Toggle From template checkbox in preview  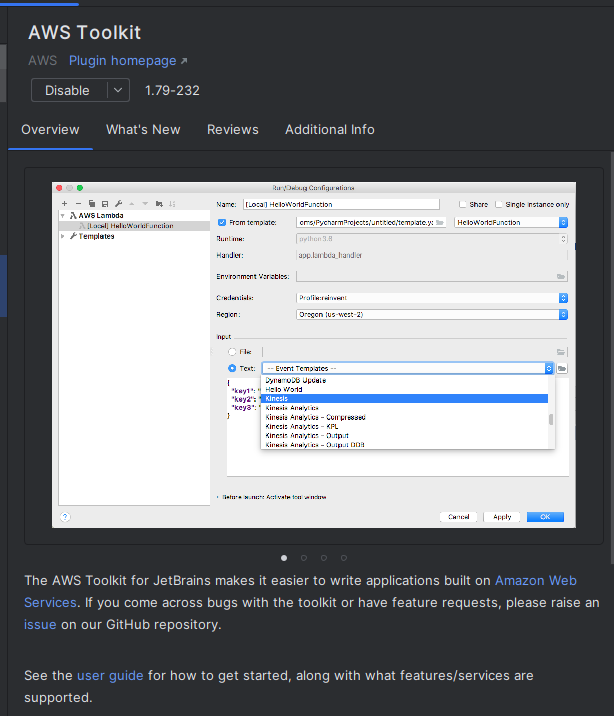pos(222,222)
